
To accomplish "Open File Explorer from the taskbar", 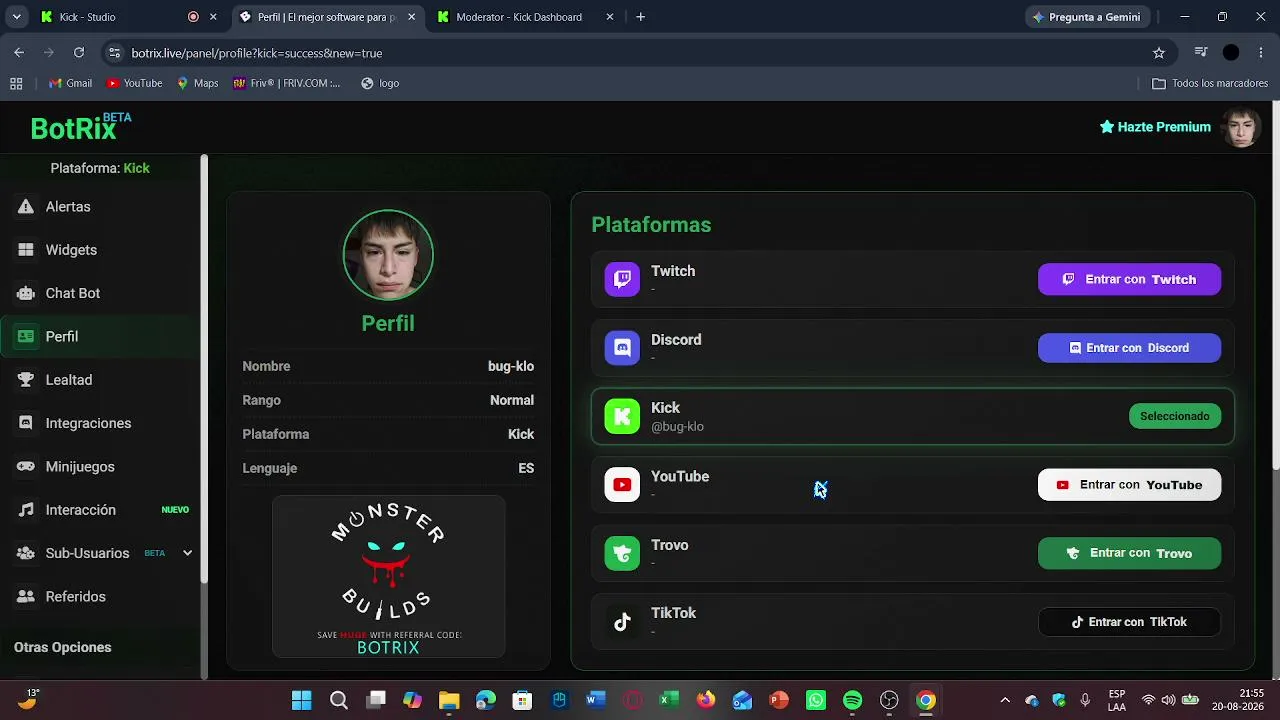I will [449, 700].
